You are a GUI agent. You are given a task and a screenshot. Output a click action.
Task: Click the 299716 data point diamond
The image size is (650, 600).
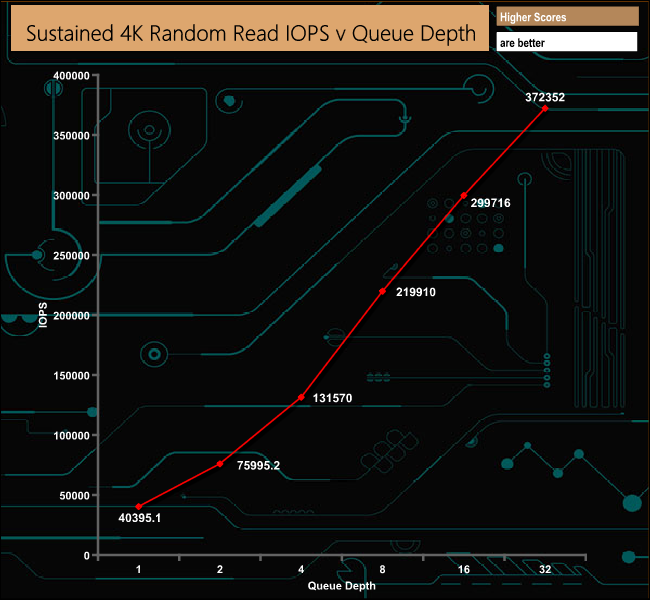click(464, 195)
